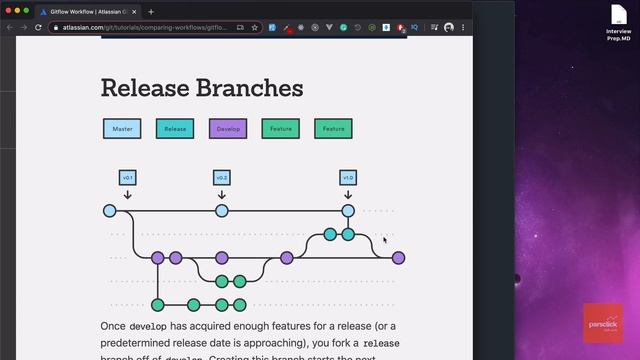Open the red badge extension icon
This screenshot has width=640, height=360.
pyautogui.click(x=401, y=28)
